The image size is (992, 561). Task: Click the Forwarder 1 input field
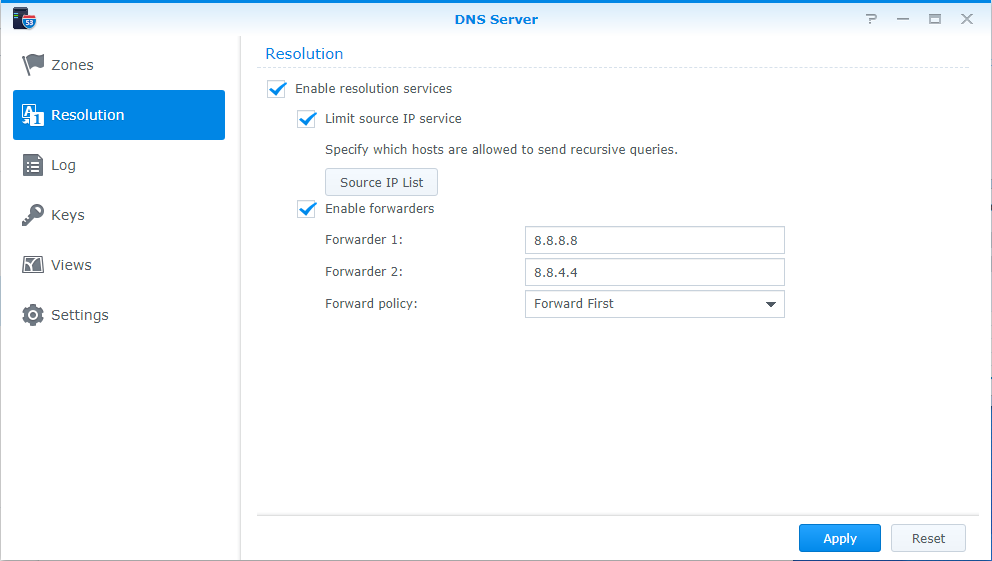[655, 240]
